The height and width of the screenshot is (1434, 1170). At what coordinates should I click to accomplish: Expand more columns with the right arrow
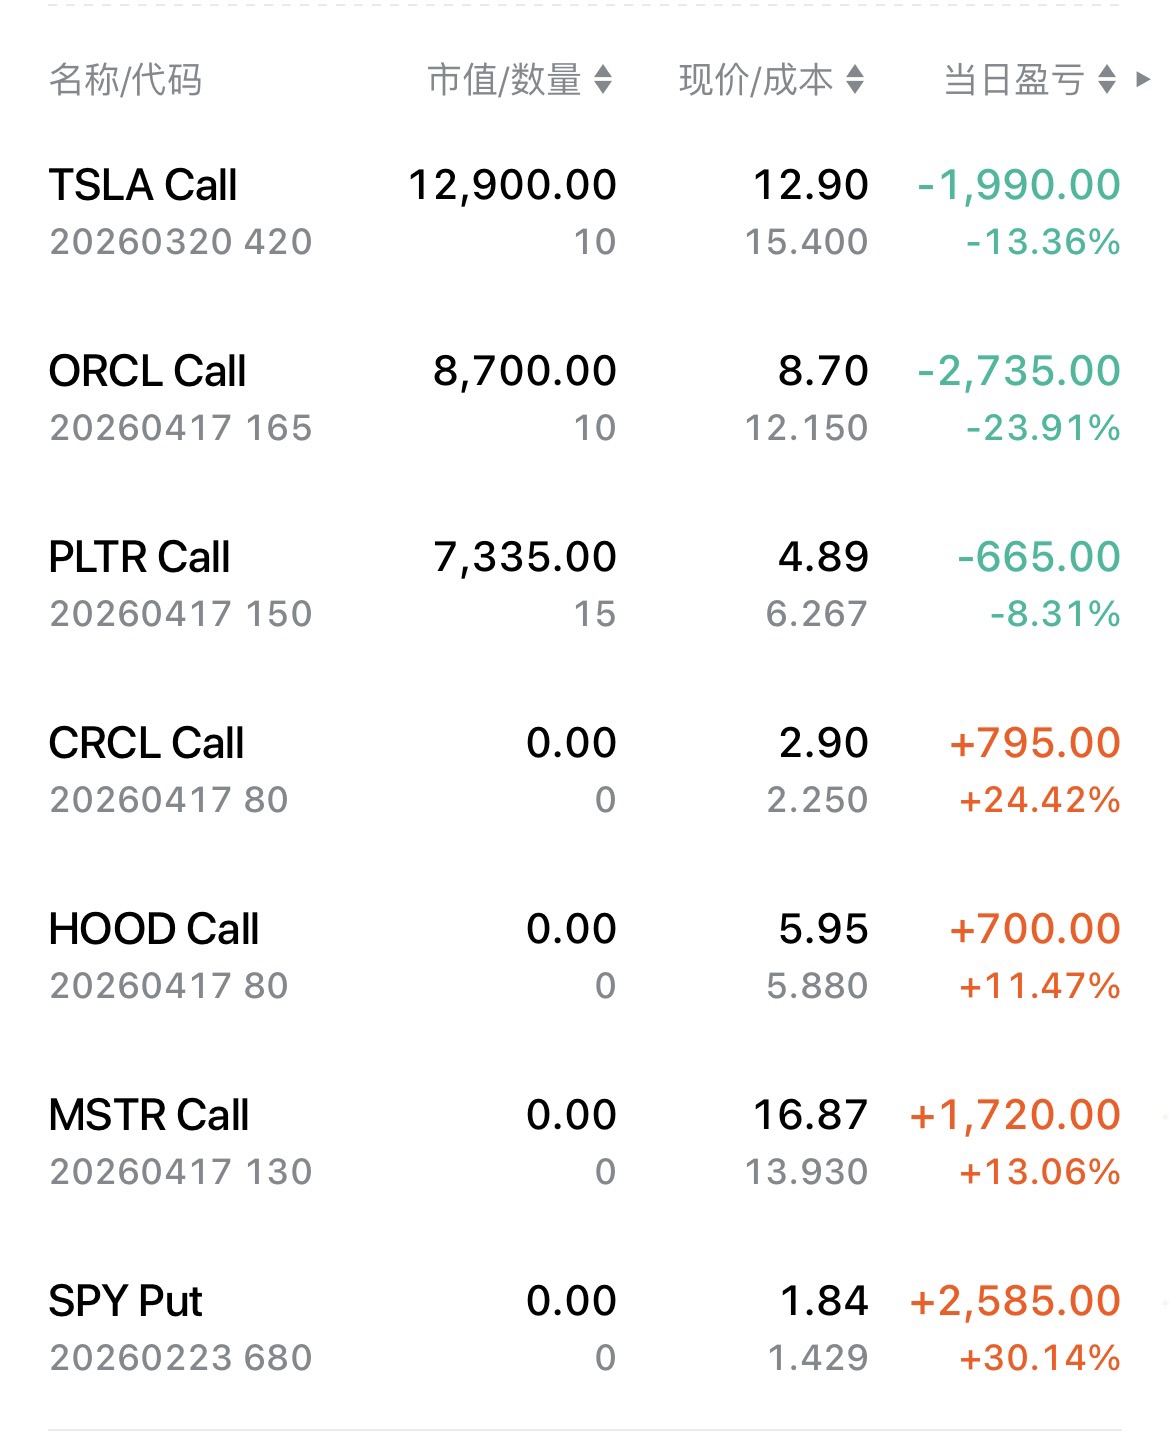(x=1143, y=79)
